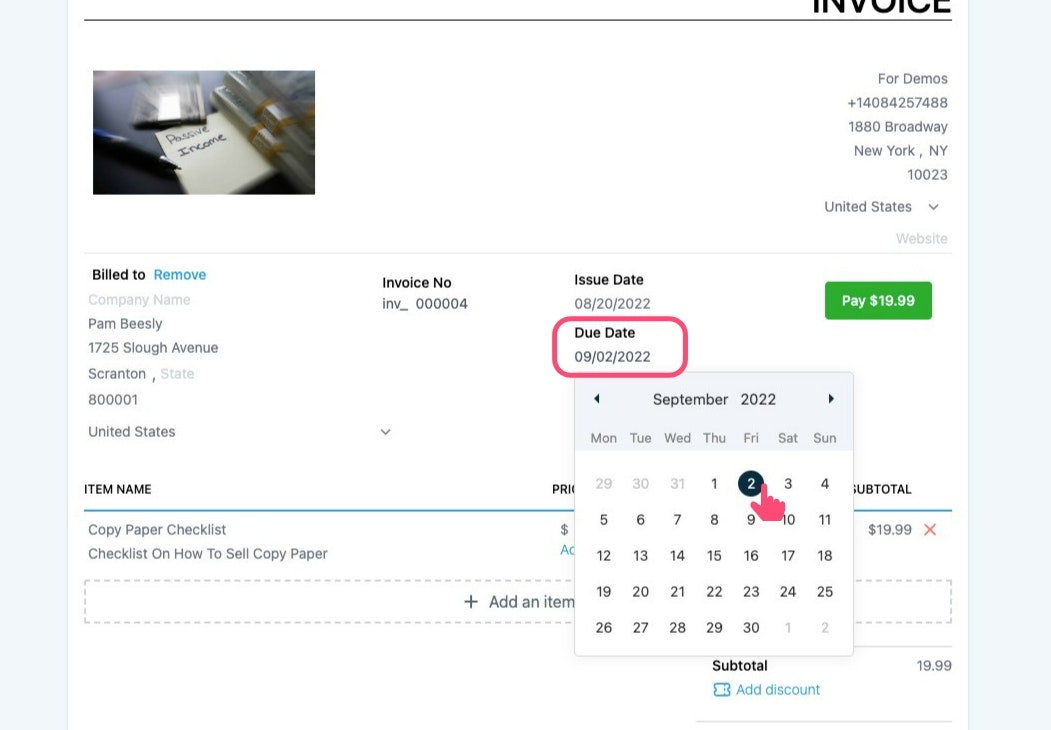Select September 16 in calendar
This screenshot has height=730, width=1051.
click(x=751, y=556)
